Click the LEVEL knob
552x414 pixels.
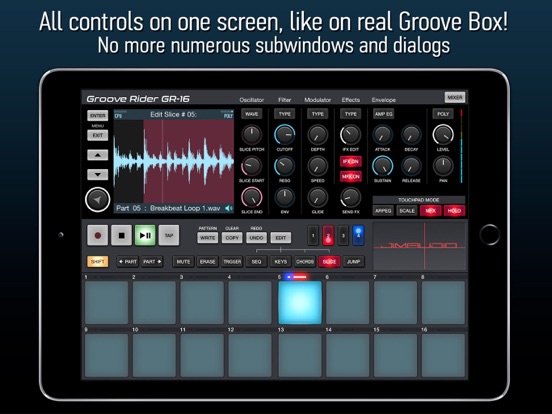pyautogui.click(x=443, y=134)
